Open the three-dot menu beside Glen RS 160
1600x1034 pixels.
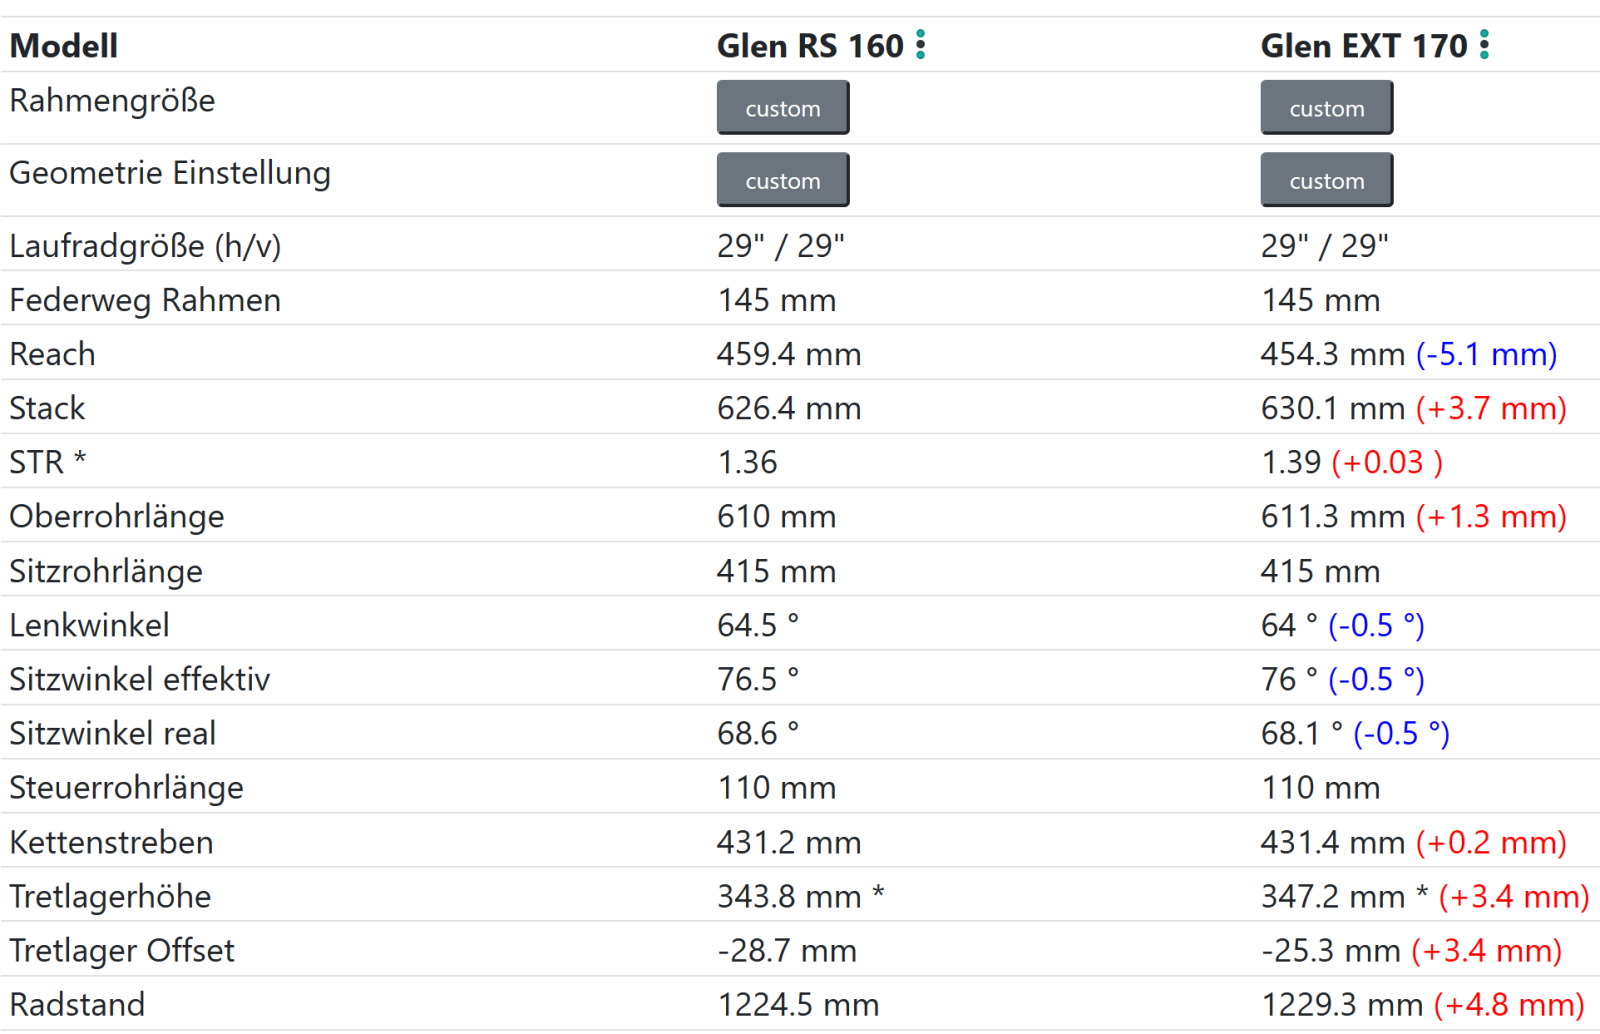(921, 45)
